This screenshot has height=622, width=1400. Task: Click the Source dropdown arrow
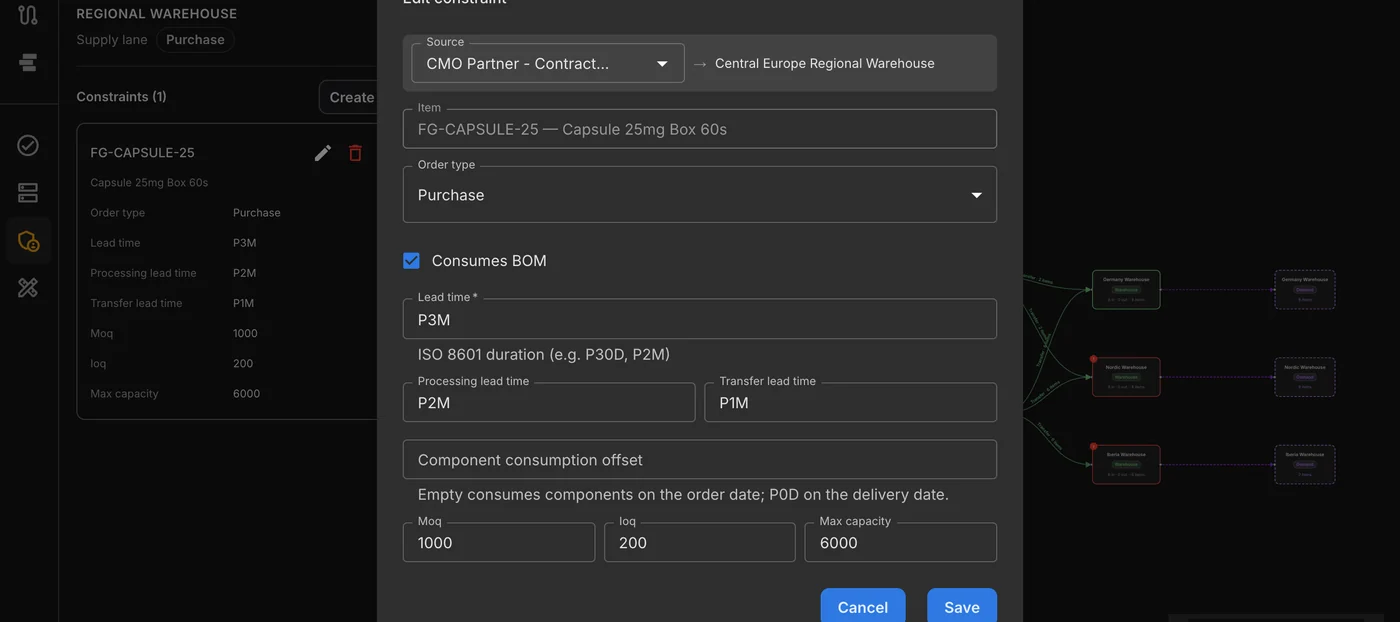coord(662,64)
